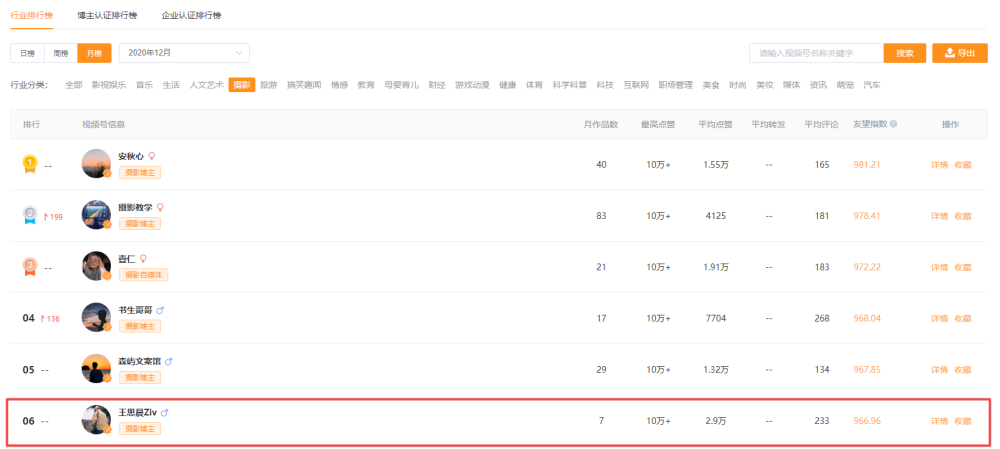Screen dimensions: 1000x449
Task: Click the avatar of 王思晨Ziv
Action: pos(96,420)
